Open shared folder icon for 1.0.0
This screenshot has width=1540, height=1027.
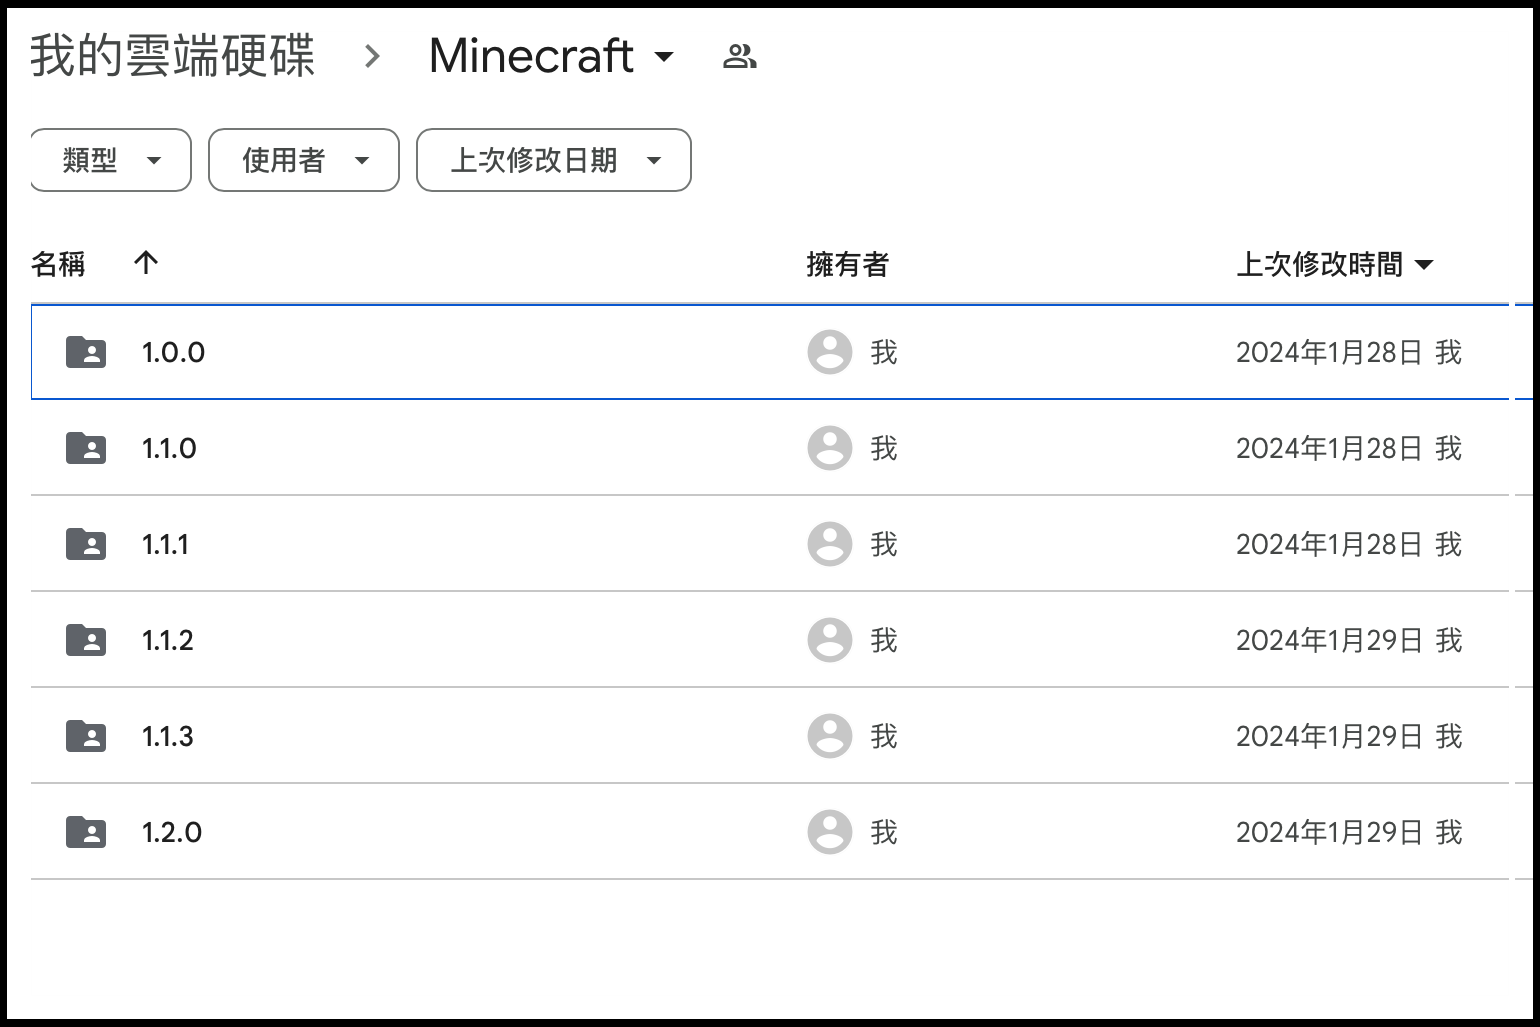pos(86,352)
